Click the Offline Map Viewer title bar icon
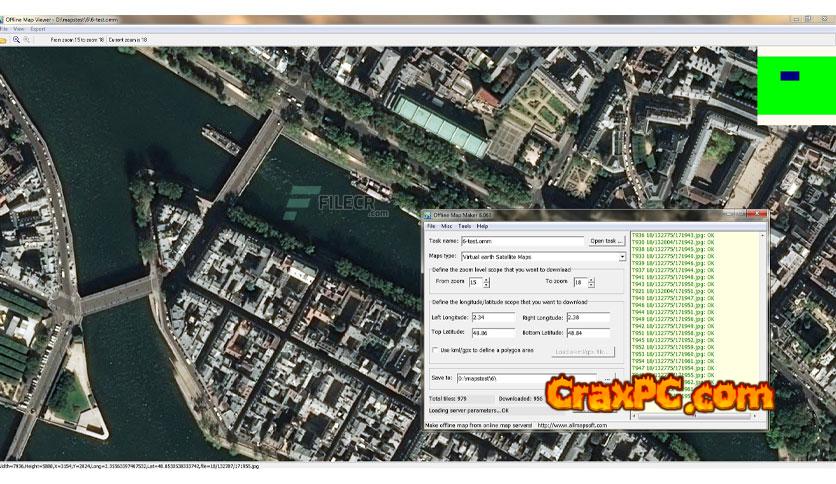Image resolution: width=836 pixels, height=484 pixels. tap(4, 20)
